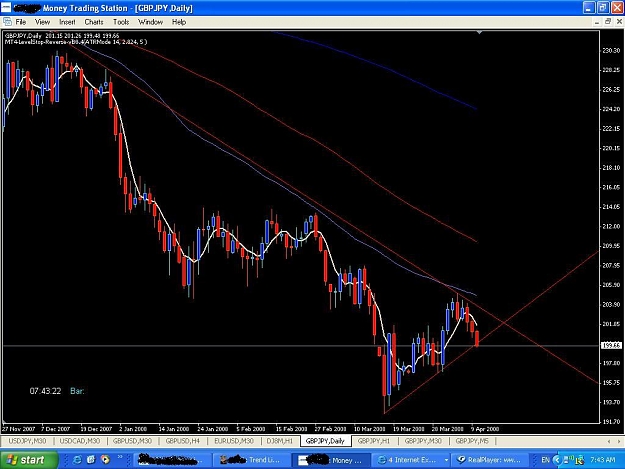Launch the media player quick launch icon

105,460
